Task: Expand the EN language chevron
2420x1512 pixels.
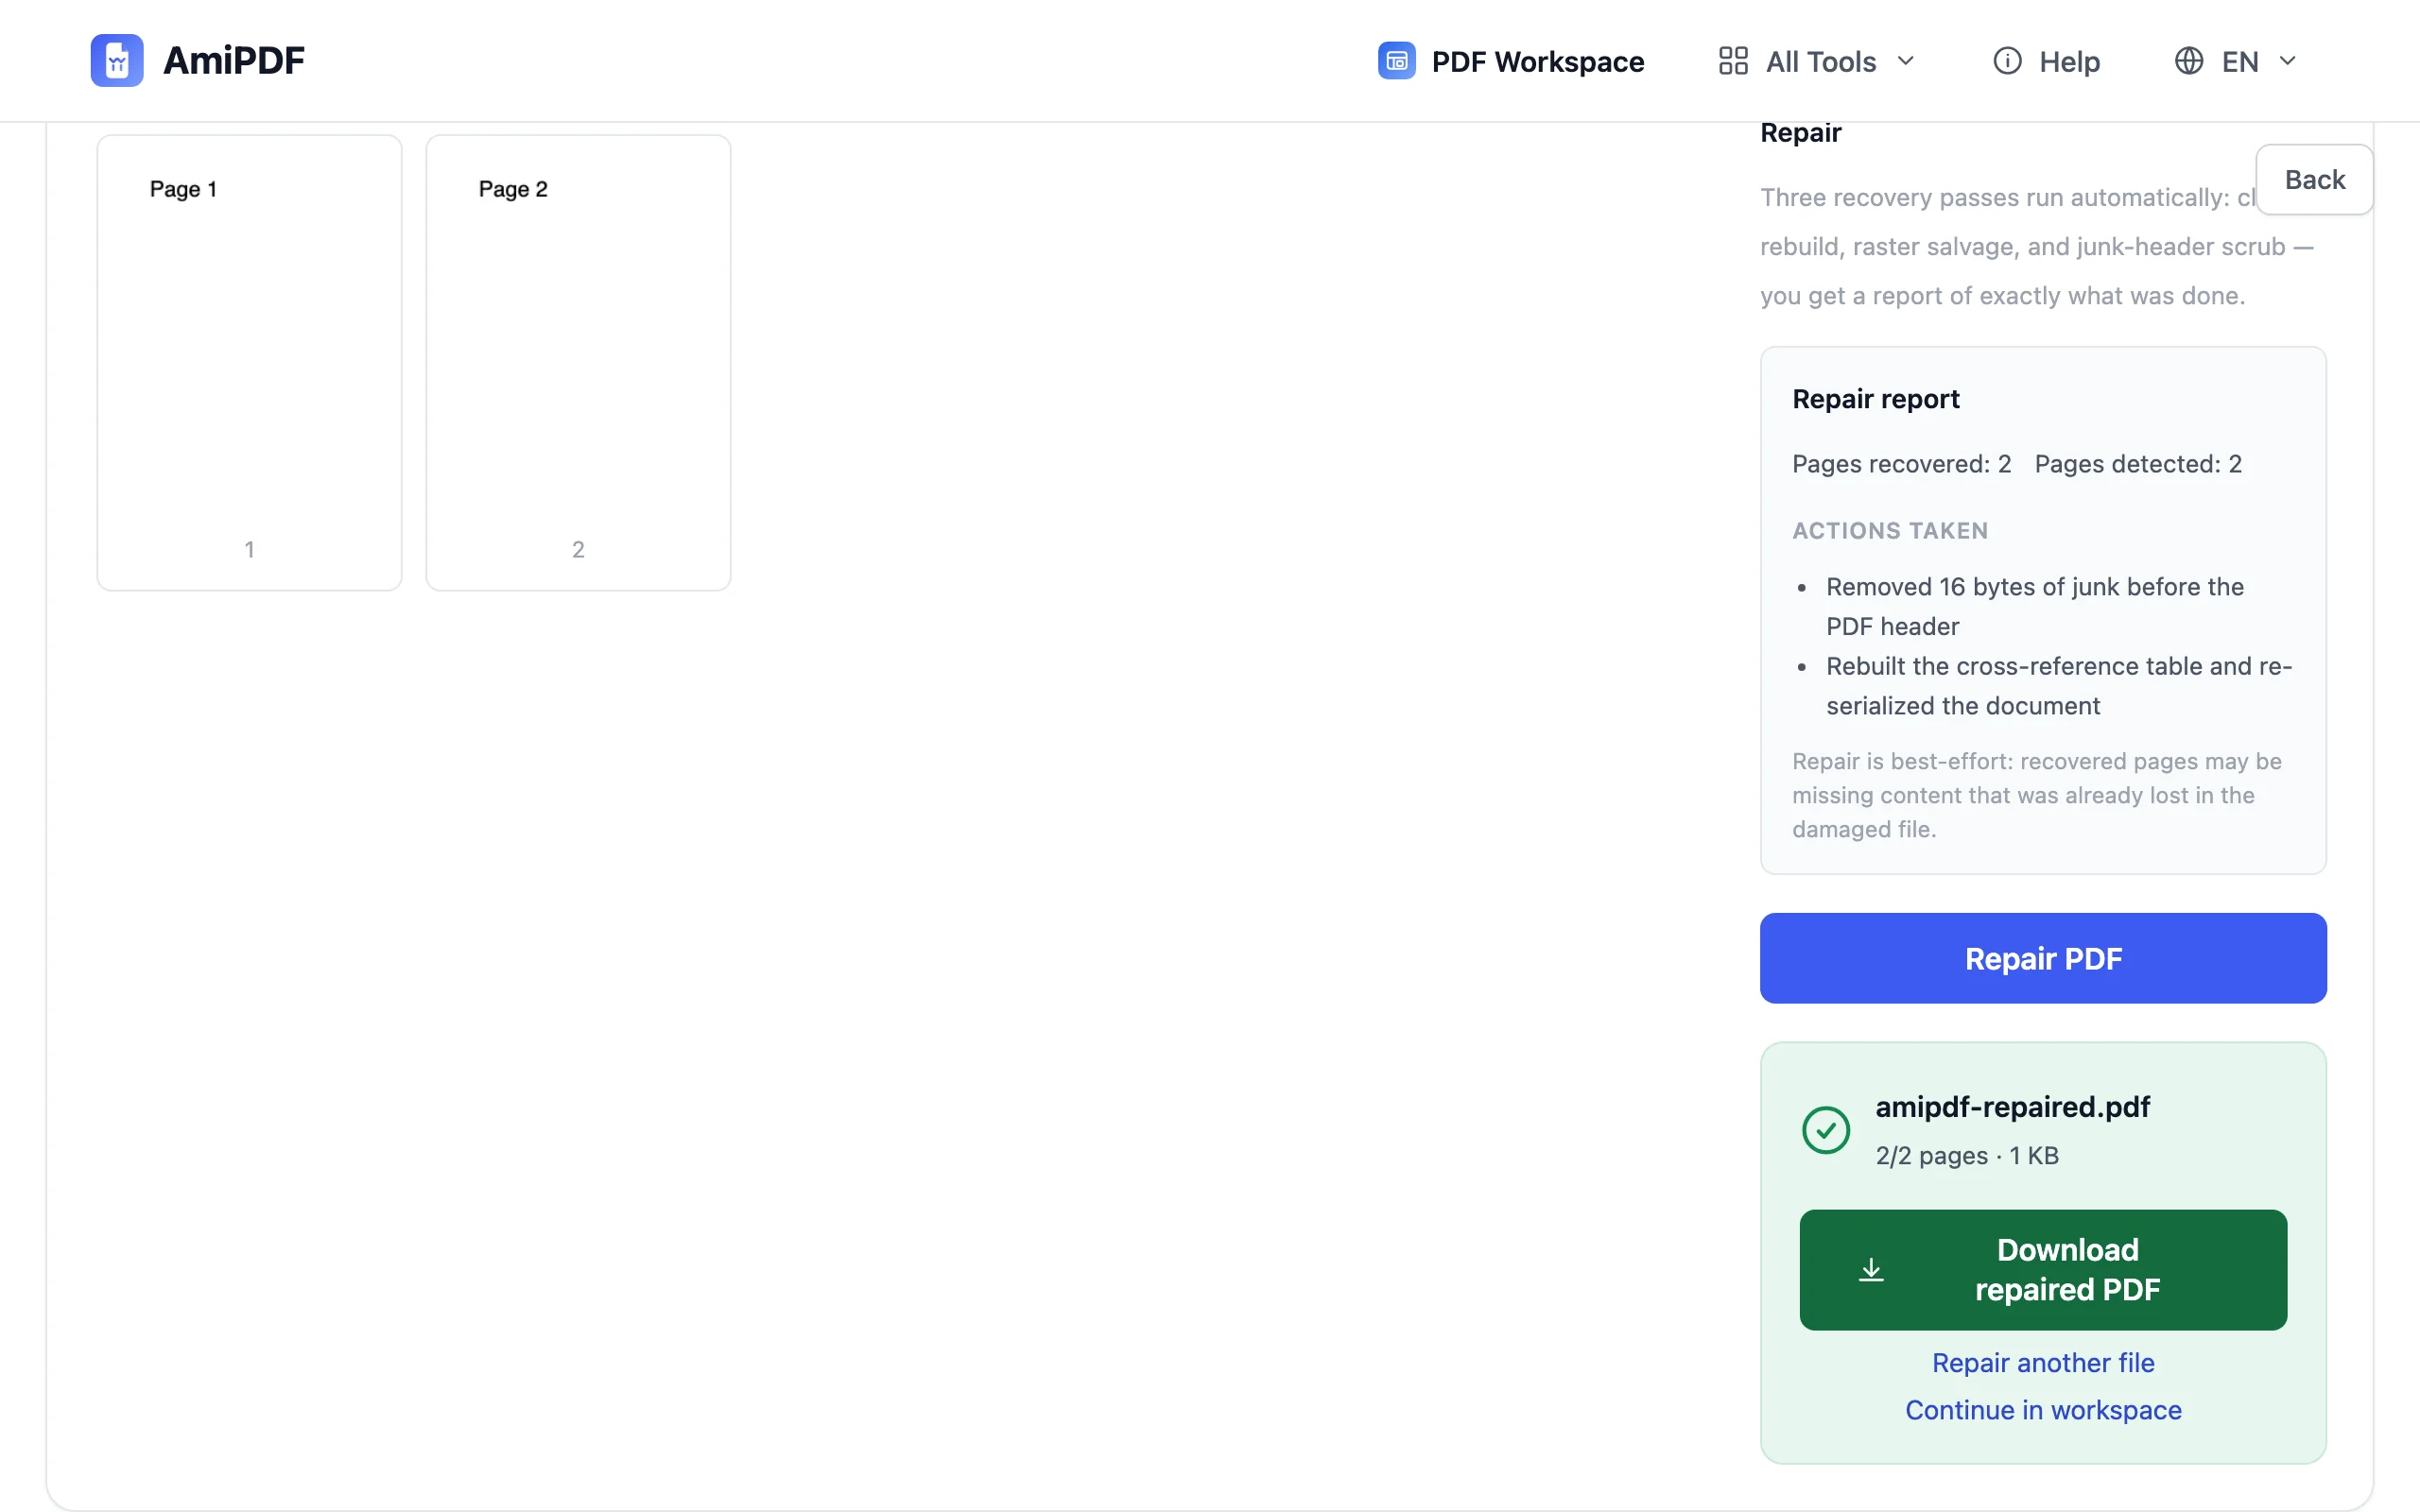Action: point(2287,61)
